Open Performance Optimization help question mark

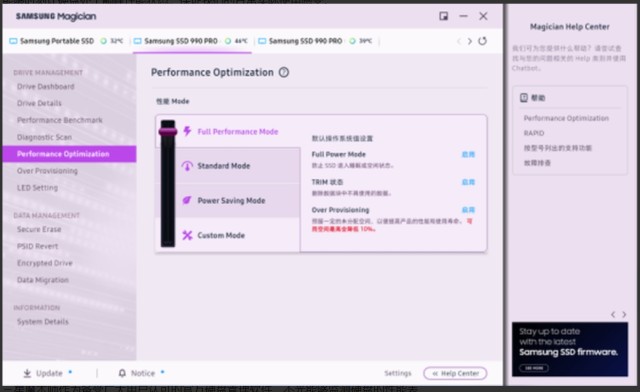click(284, 72)
